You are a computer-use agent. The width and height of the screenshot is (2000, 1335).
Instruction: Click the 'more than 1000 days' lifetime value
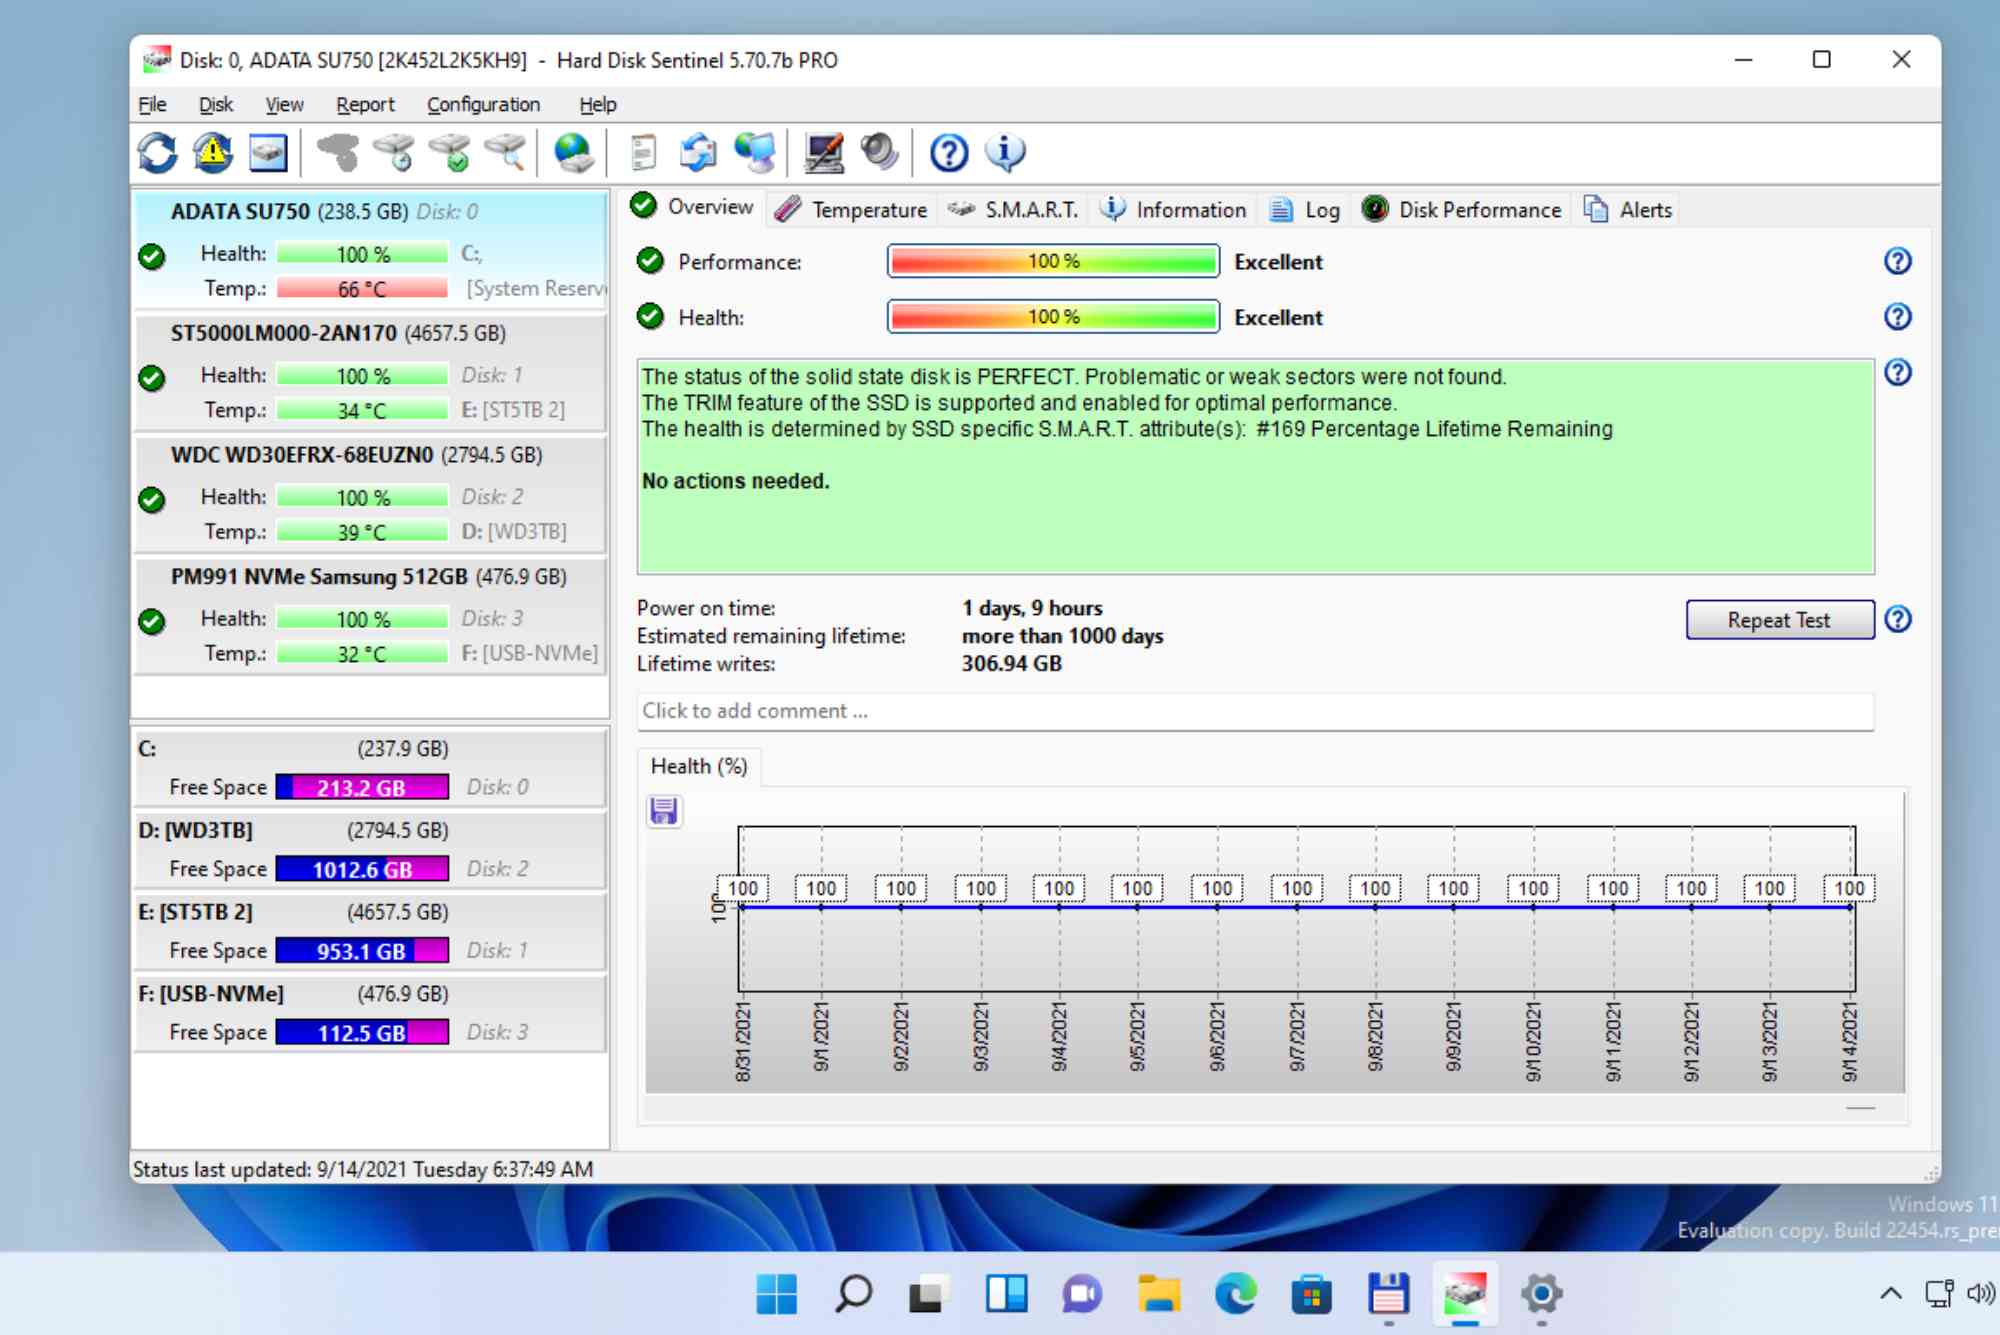coord(1063,636)
